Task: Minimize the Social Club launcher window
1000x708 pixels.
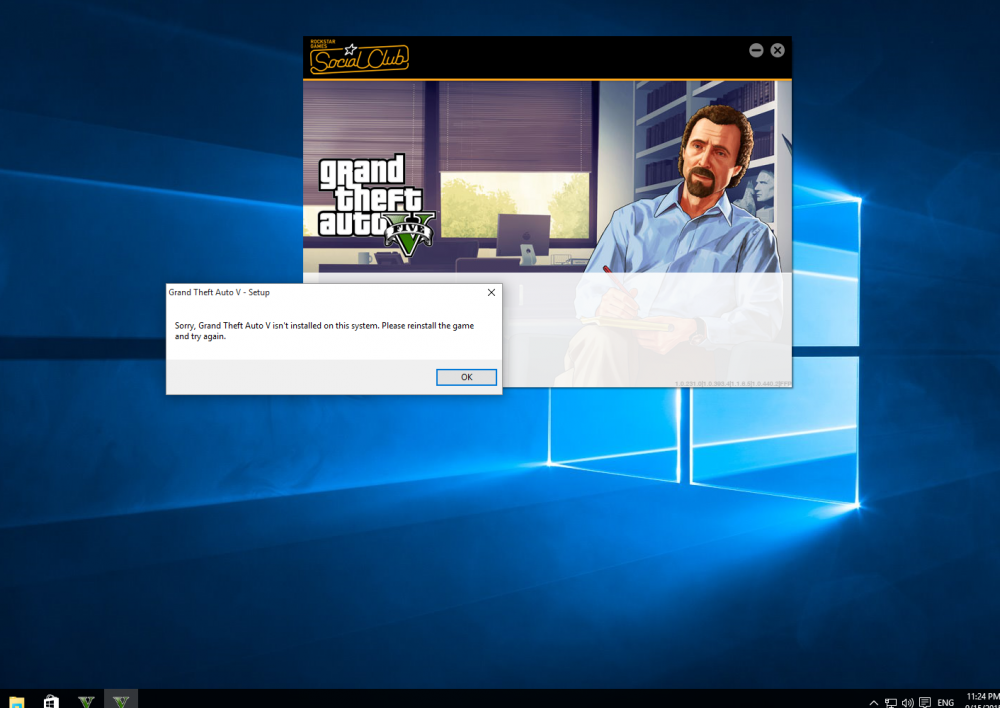Action: tap(756, 50)
